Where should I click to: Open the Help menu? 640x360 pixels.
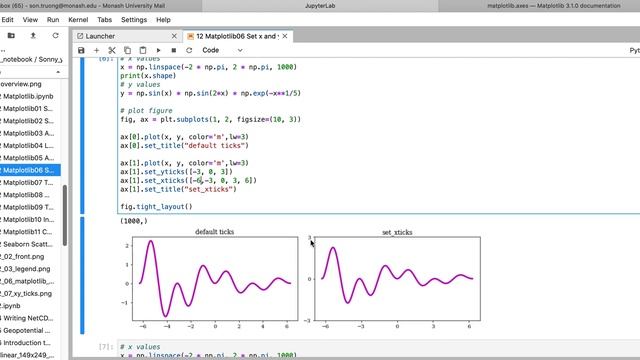click(163, 20)
